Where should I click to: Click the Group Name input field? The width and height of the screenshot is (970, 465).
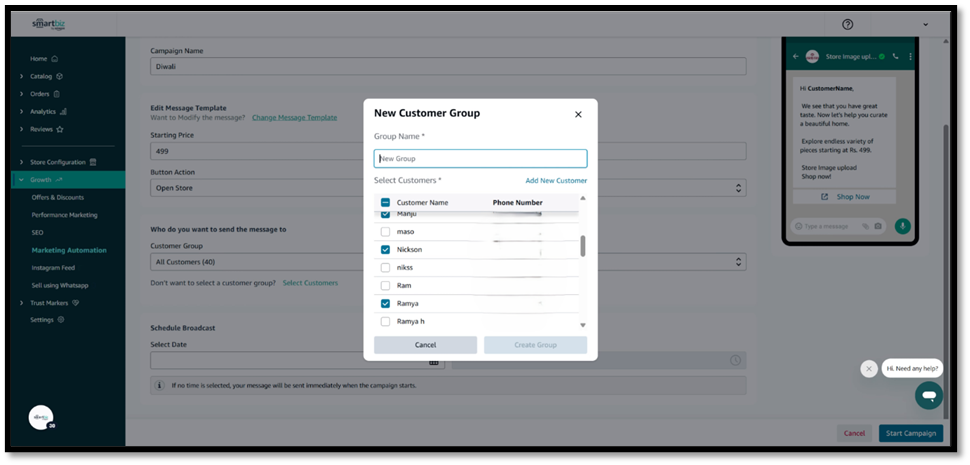point(480,158)
